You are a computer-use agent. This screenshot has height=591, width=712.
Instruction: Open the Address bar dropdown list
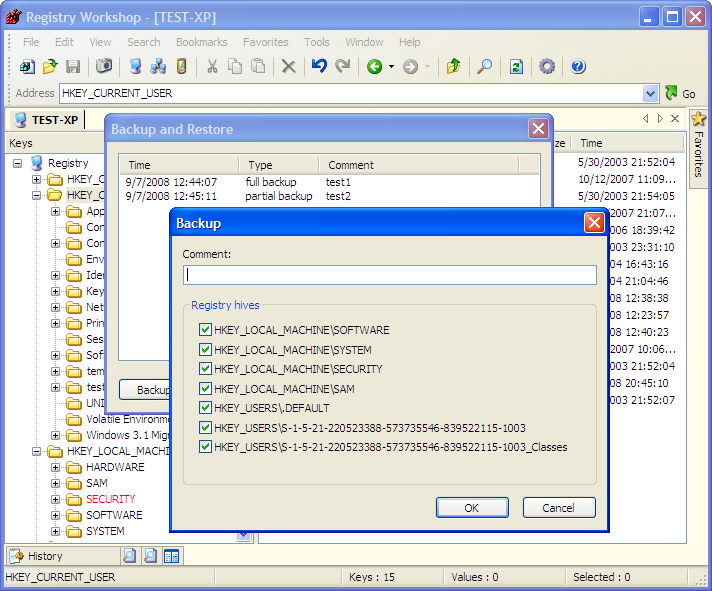[x=651, y=93]
